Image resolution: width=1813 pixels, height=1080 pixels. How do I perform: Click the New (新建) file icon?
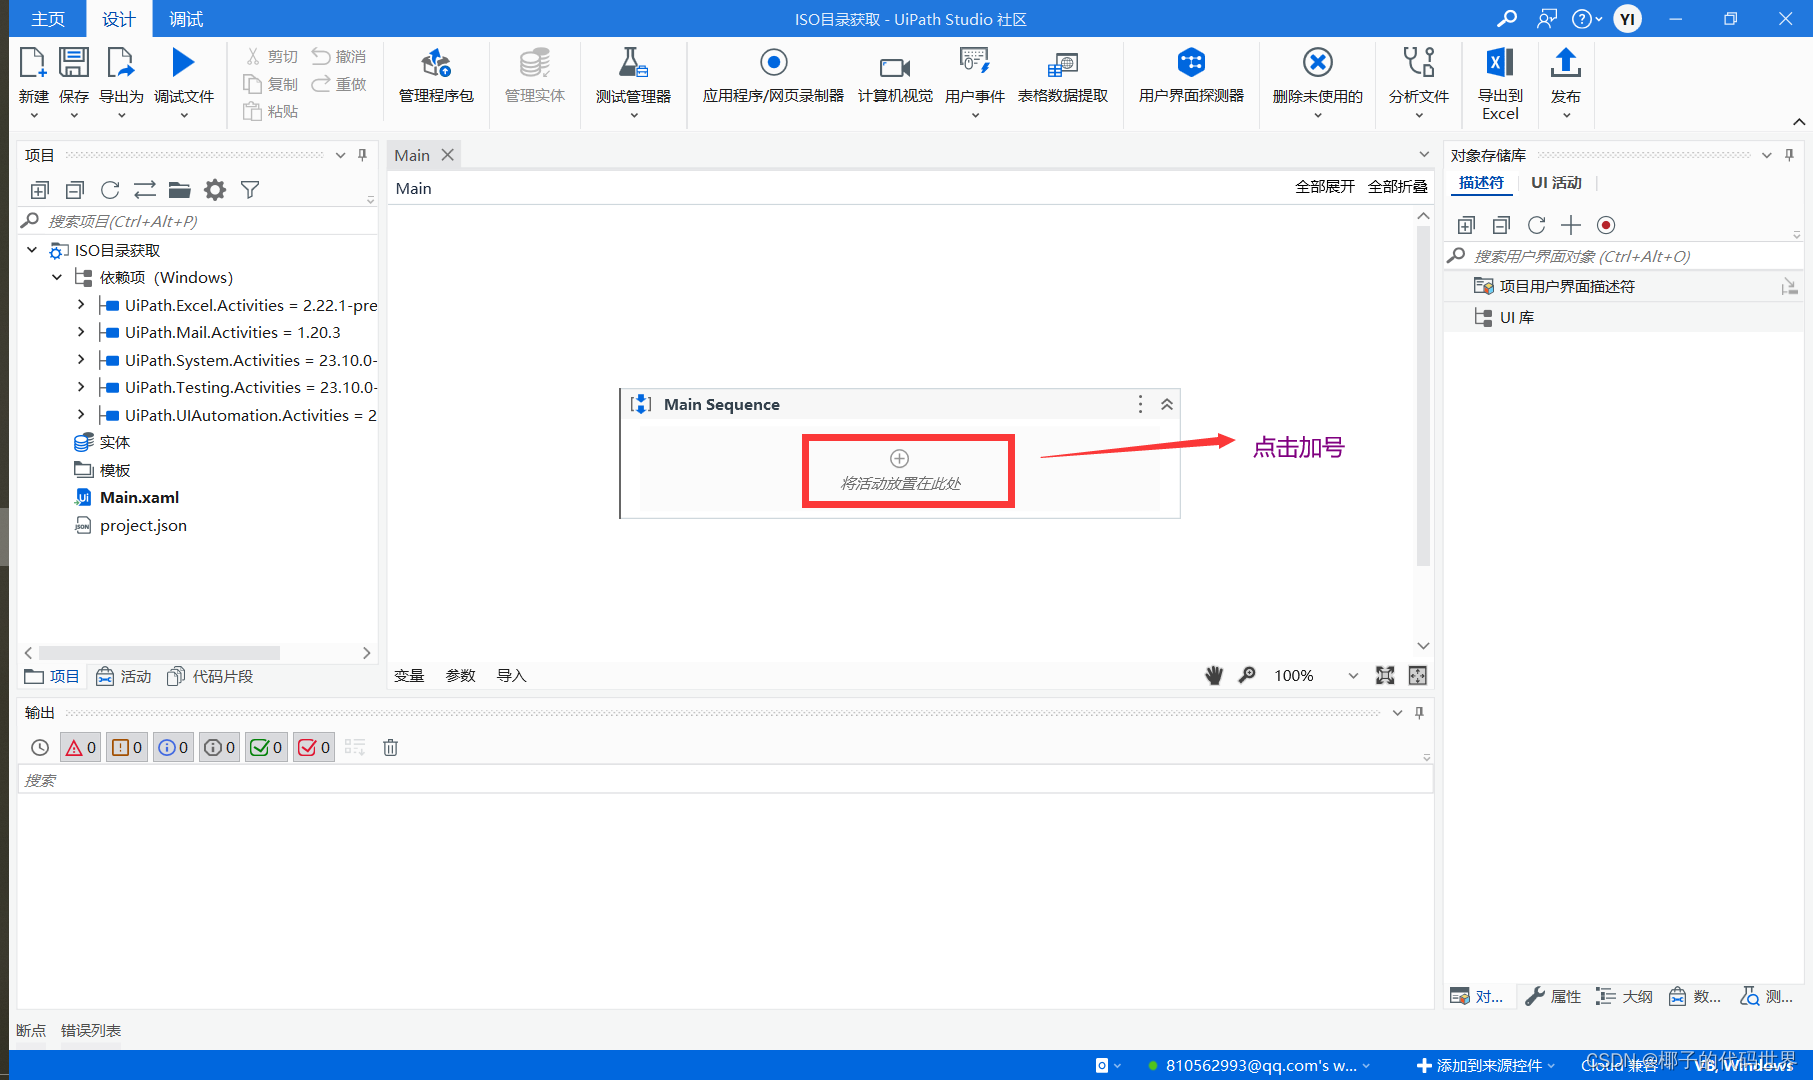click(33, 63)
